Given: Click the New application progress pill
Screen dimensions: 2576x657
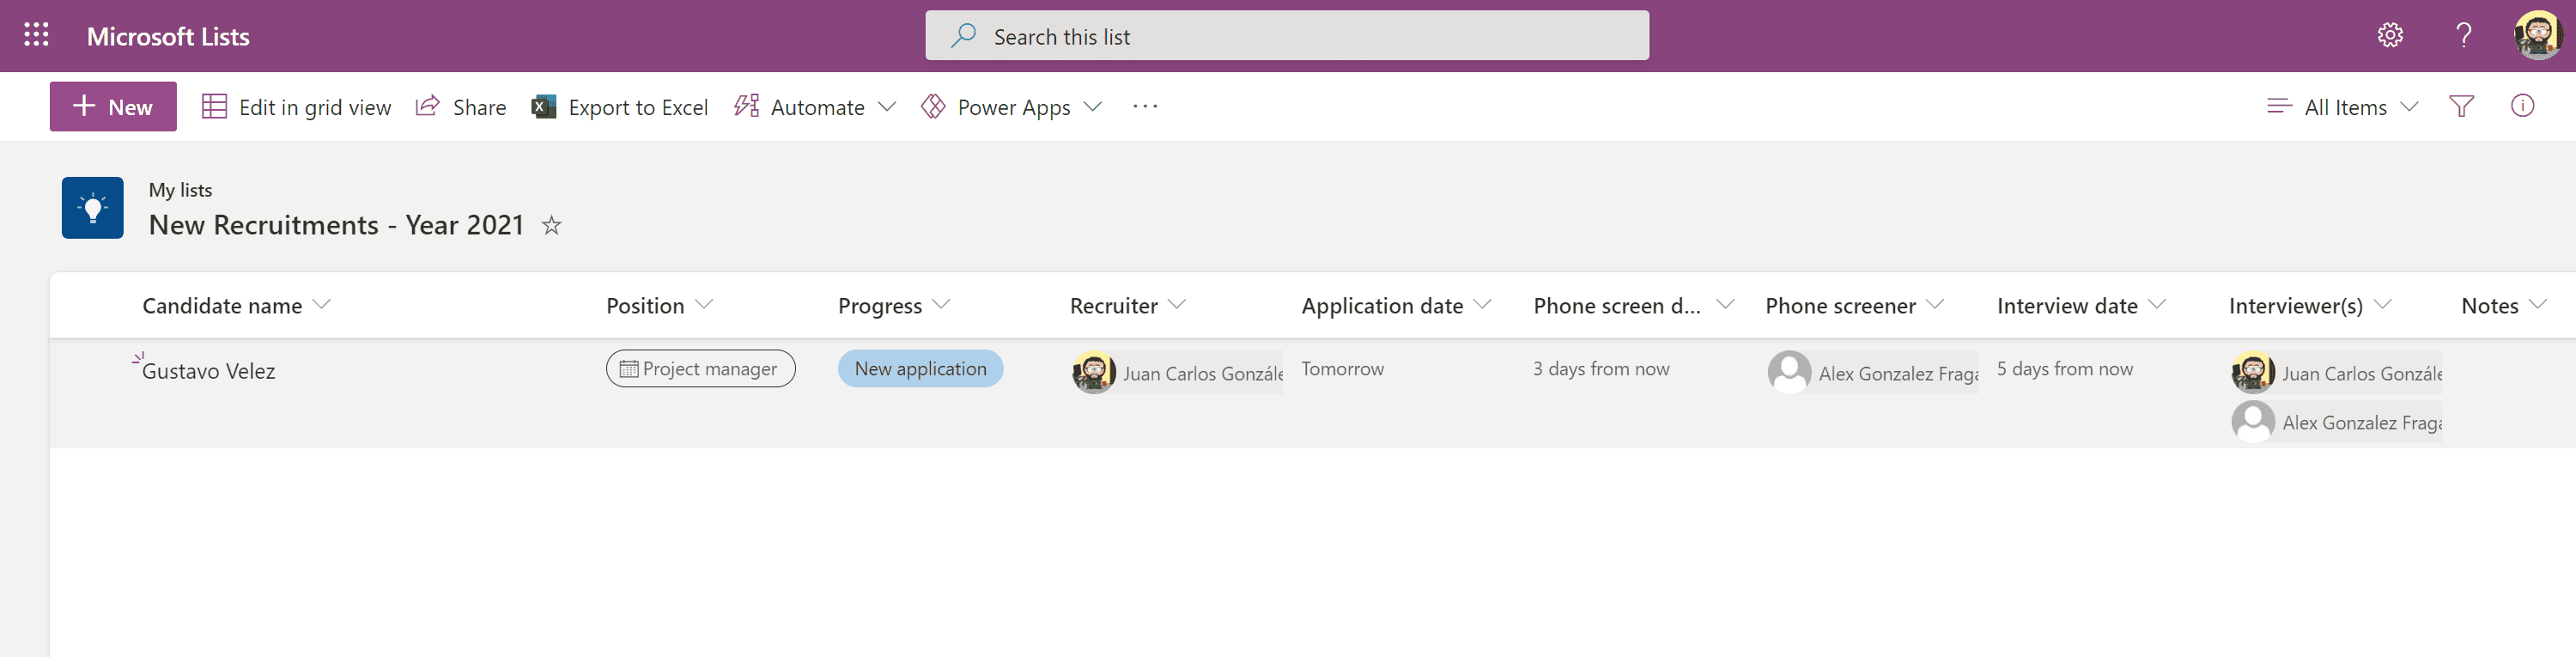Looking at the screenshot, I should (920, 368).
